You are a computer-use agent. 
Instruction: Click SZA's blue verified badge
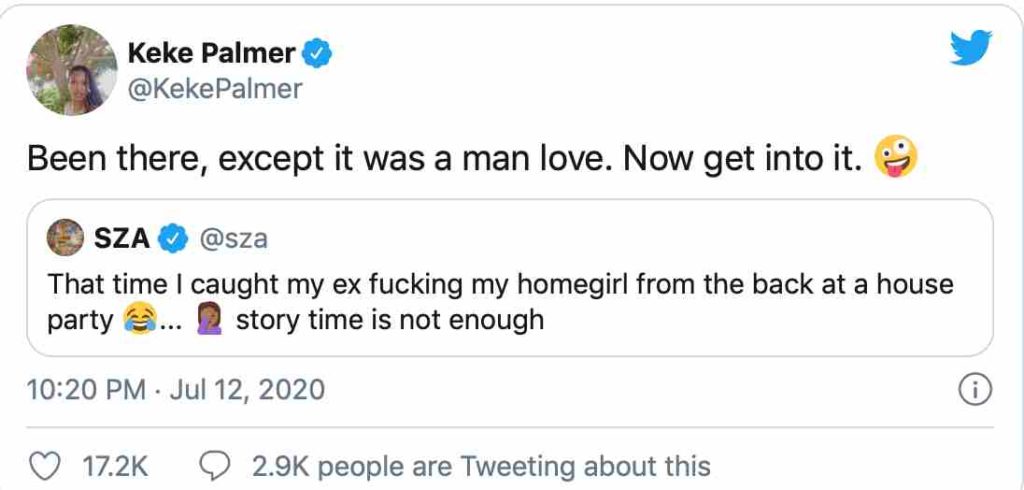pyautogui.click(x=171, y=238)
